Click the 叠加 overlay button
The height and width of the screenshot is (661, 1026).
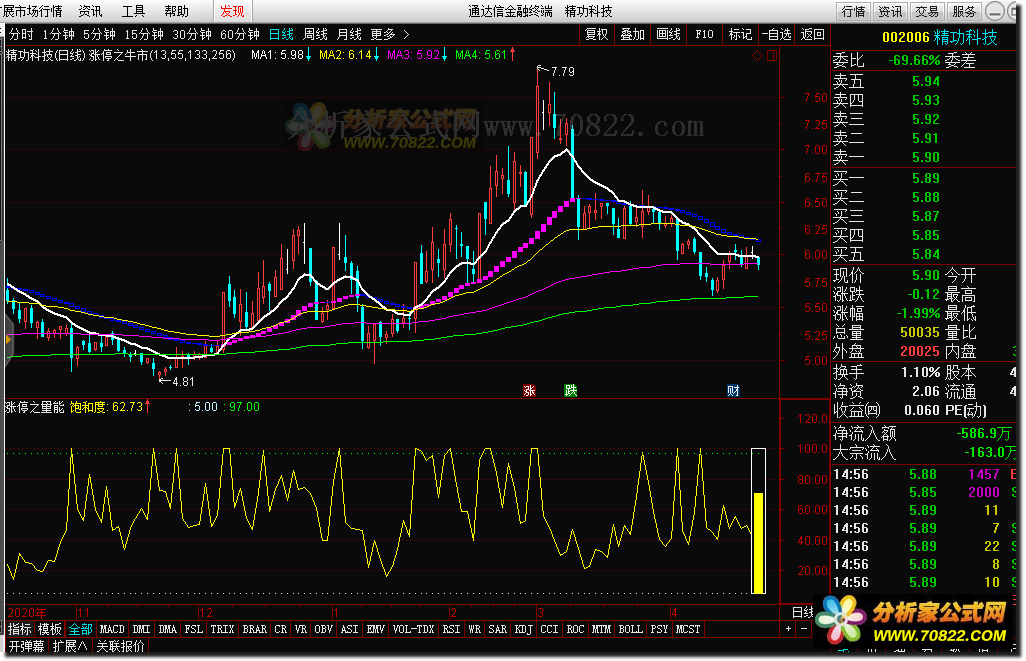[632, 35]
